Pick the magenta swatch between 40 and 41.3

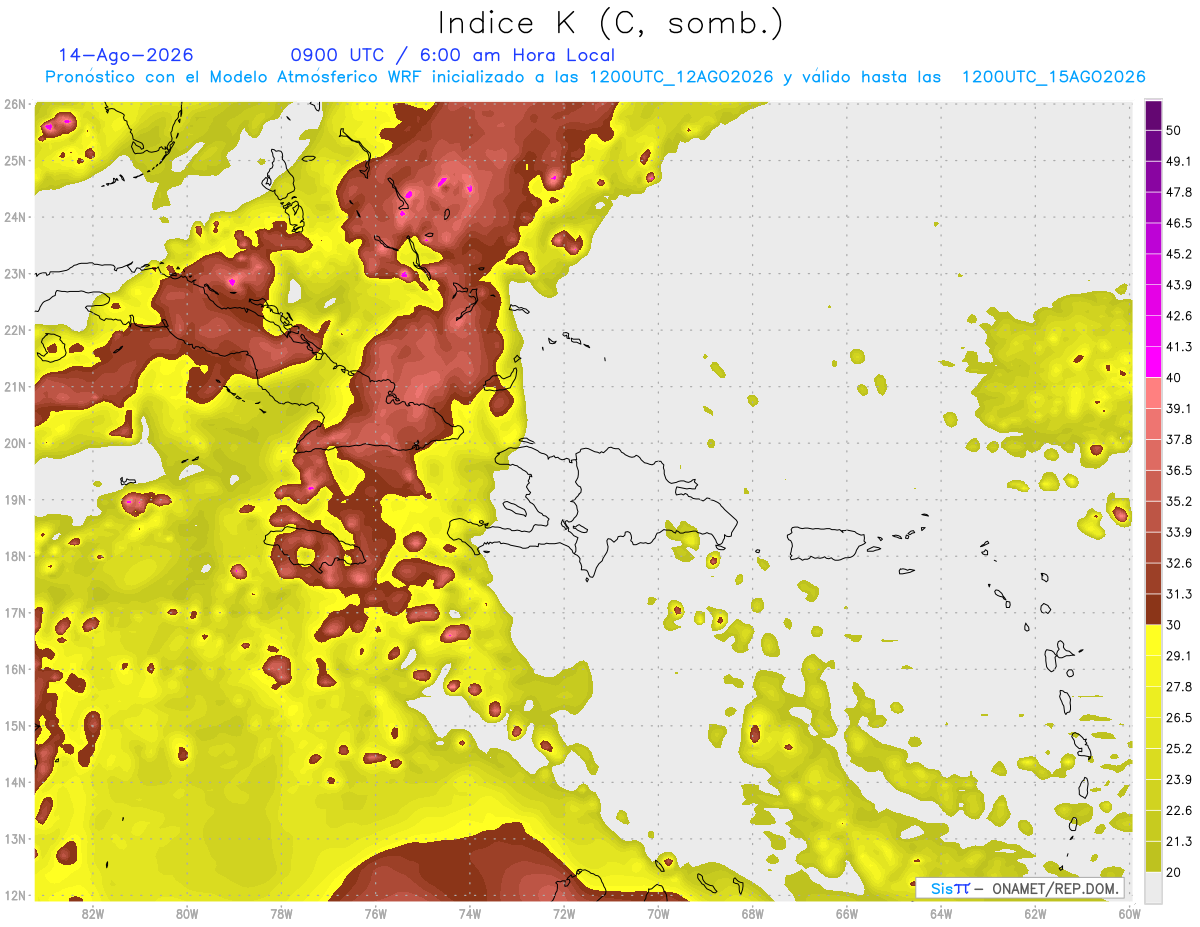1153,362
